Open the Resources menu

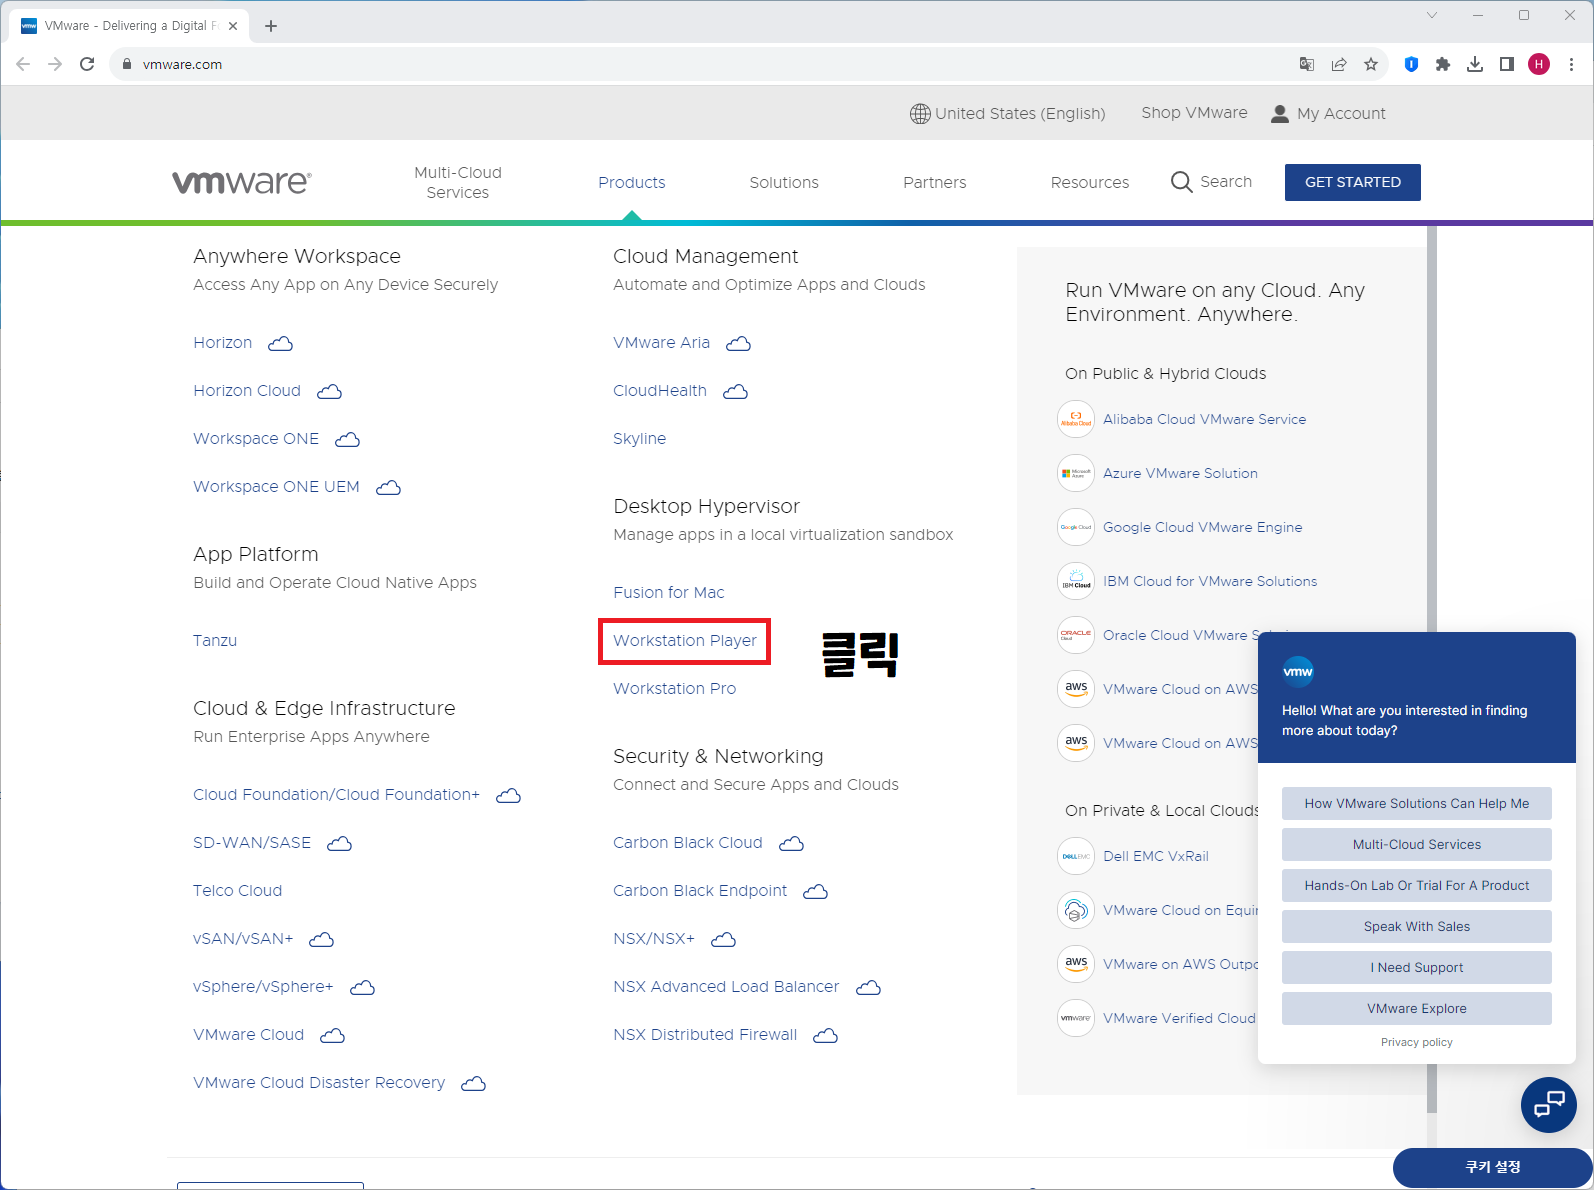coord(1090,182)
